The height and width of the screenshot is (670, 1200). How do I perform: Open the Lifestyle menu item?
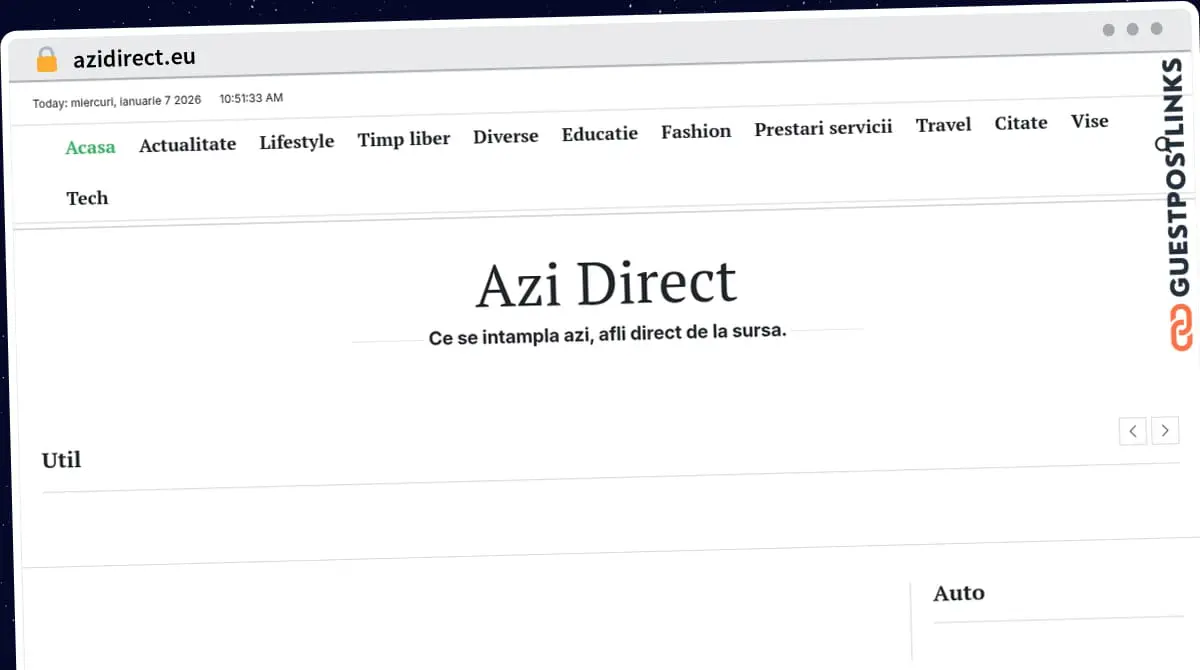pos(296,142)
